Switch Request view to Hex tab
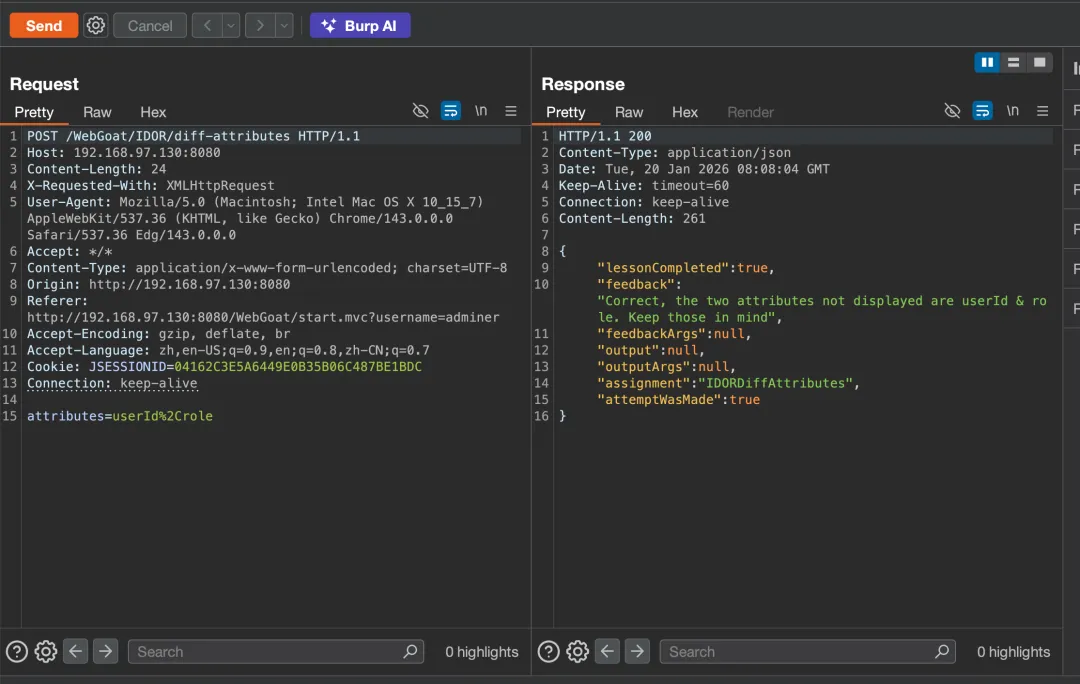The height and width of the screenshot is (684, 1080). (x=153, y=112)
